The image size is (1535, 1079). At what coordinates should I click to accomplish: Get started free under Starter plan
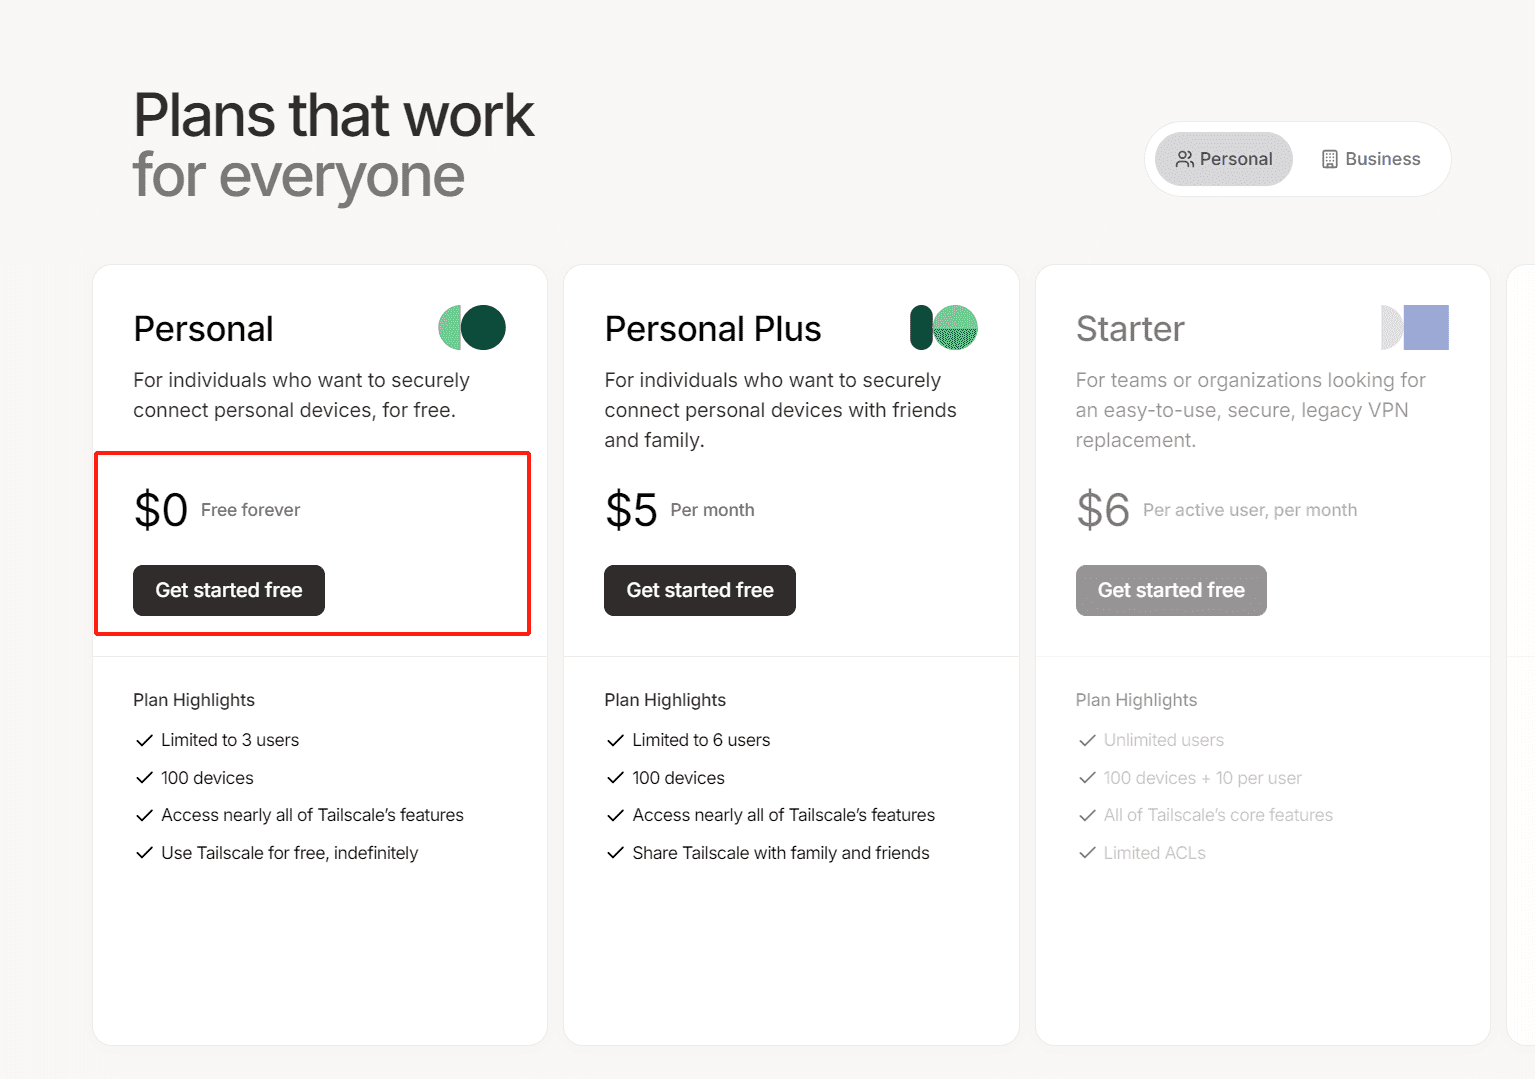(x=1171, y=590)
